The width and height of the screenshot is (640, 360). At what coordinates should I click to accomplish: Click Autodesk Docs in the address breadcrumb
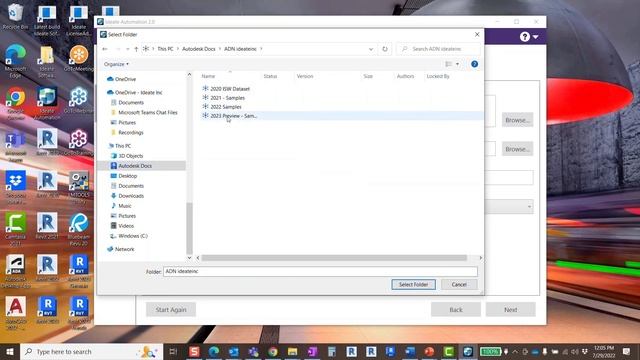(199, 49)
